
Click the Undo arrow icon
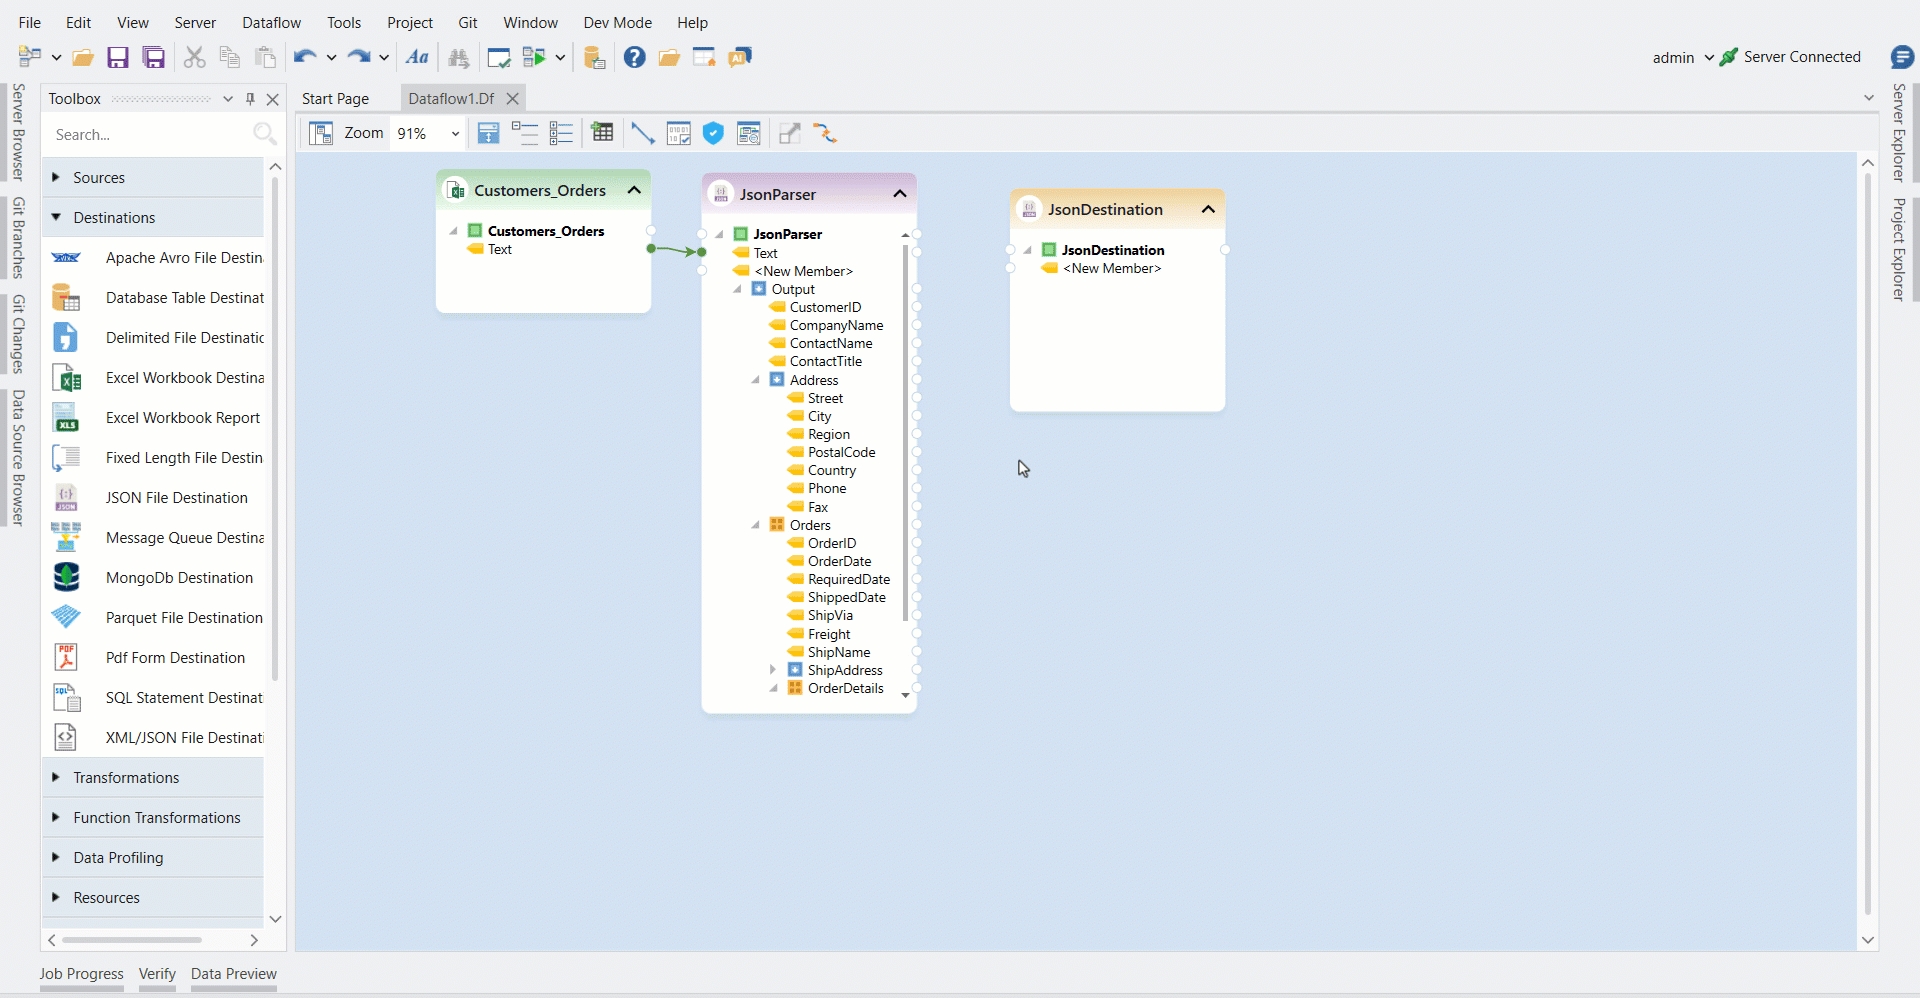coord(304,58)
